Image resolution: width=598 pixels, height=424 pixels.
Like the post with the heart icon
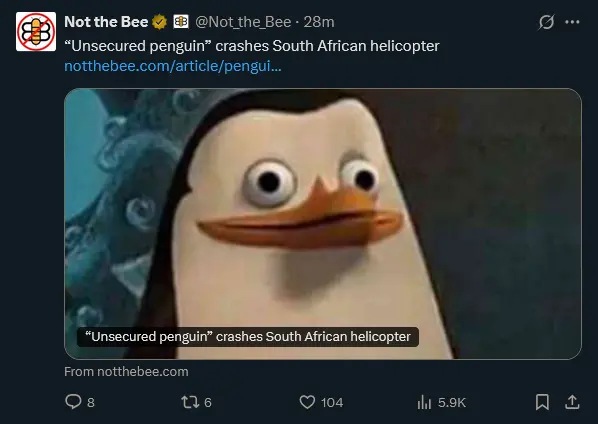(x=307, y=402)
